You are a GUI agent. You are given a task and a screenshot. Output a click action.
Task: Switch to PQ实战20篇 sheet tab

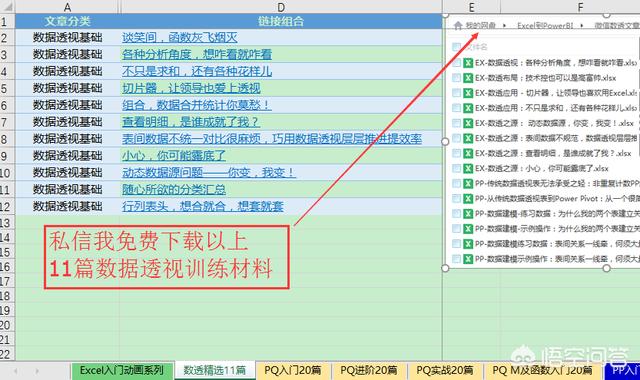(445, 371)
